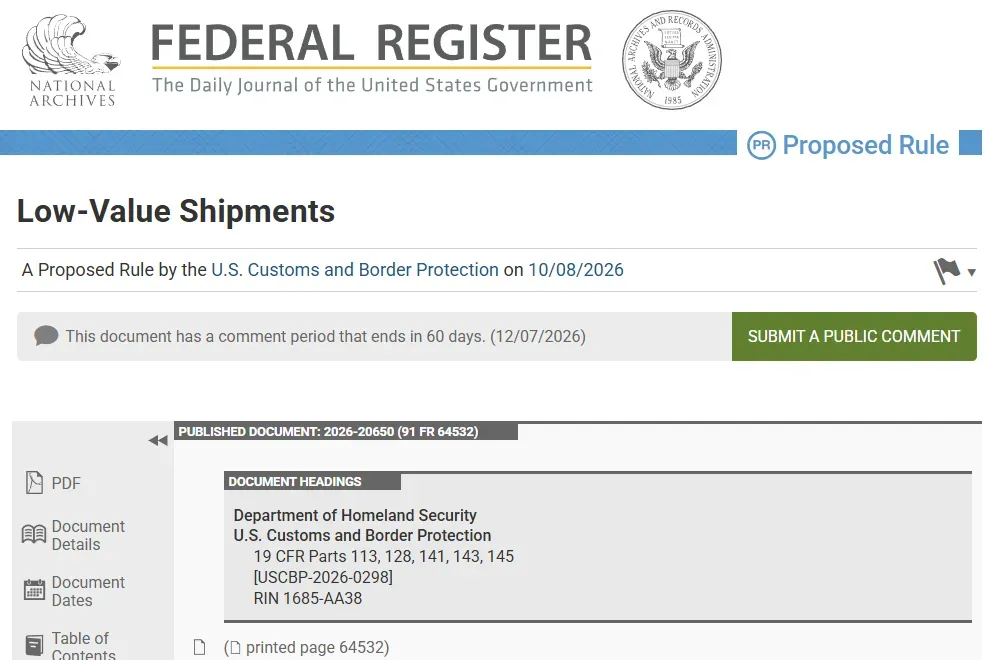Click the Proposed Rule label text
The height and width of the screenshot is (660, 991).
tap(865, 145)
